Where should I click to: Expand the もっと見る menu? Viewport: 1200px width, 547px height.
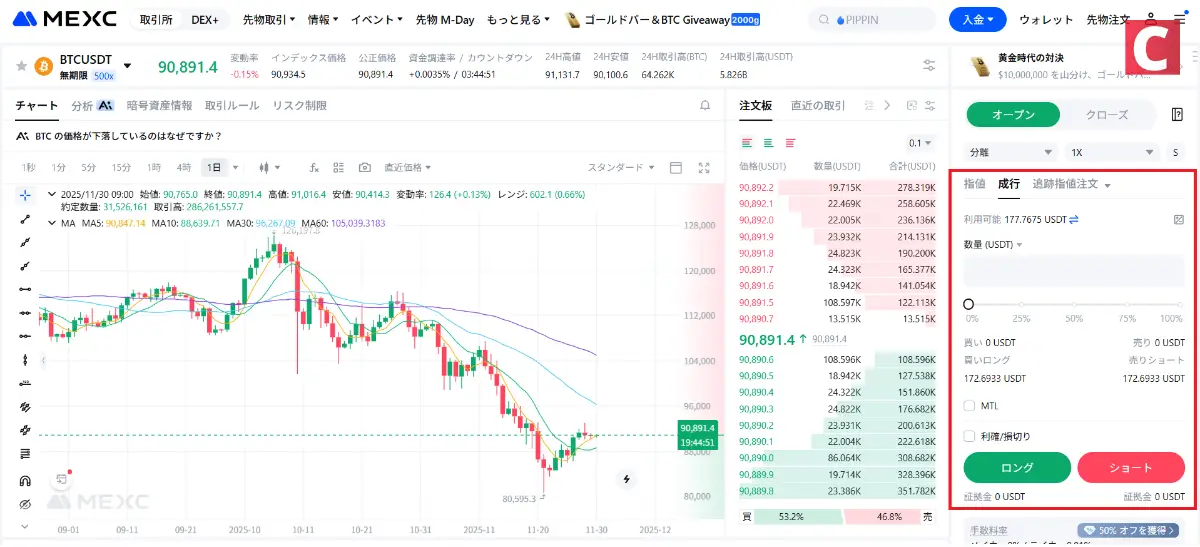517,19
